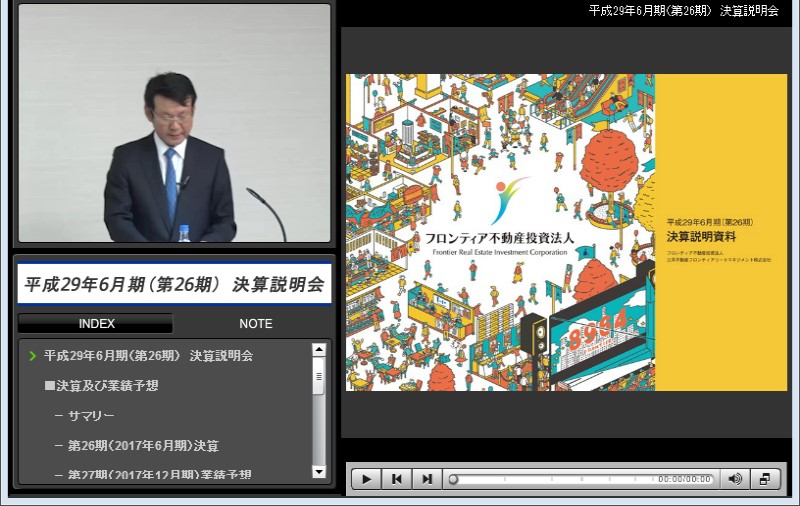Start playback with the play button

(366, 479)
